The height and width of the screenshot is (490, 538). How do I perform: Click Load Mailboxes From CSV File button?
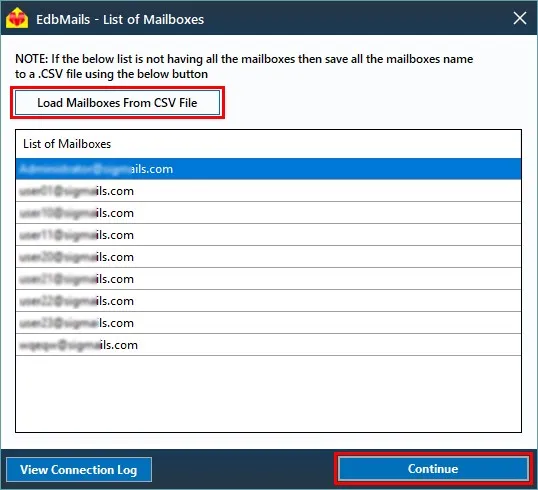point(117,103)
